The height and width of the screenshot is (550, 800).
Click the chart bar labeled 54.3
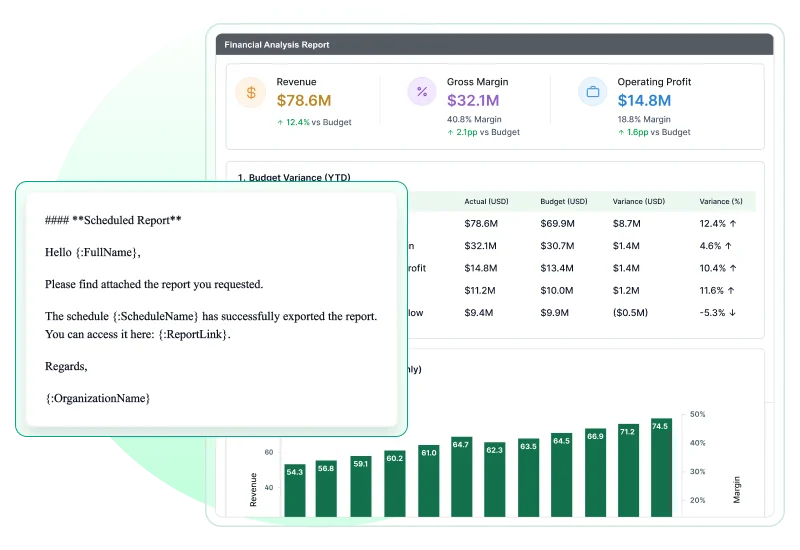click(295, 490)
